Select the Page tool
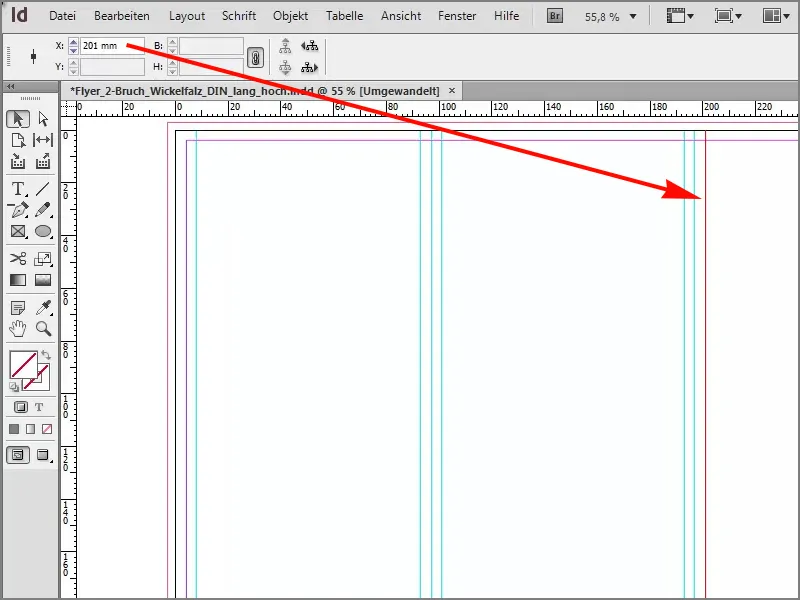 [x=18, y=140]
